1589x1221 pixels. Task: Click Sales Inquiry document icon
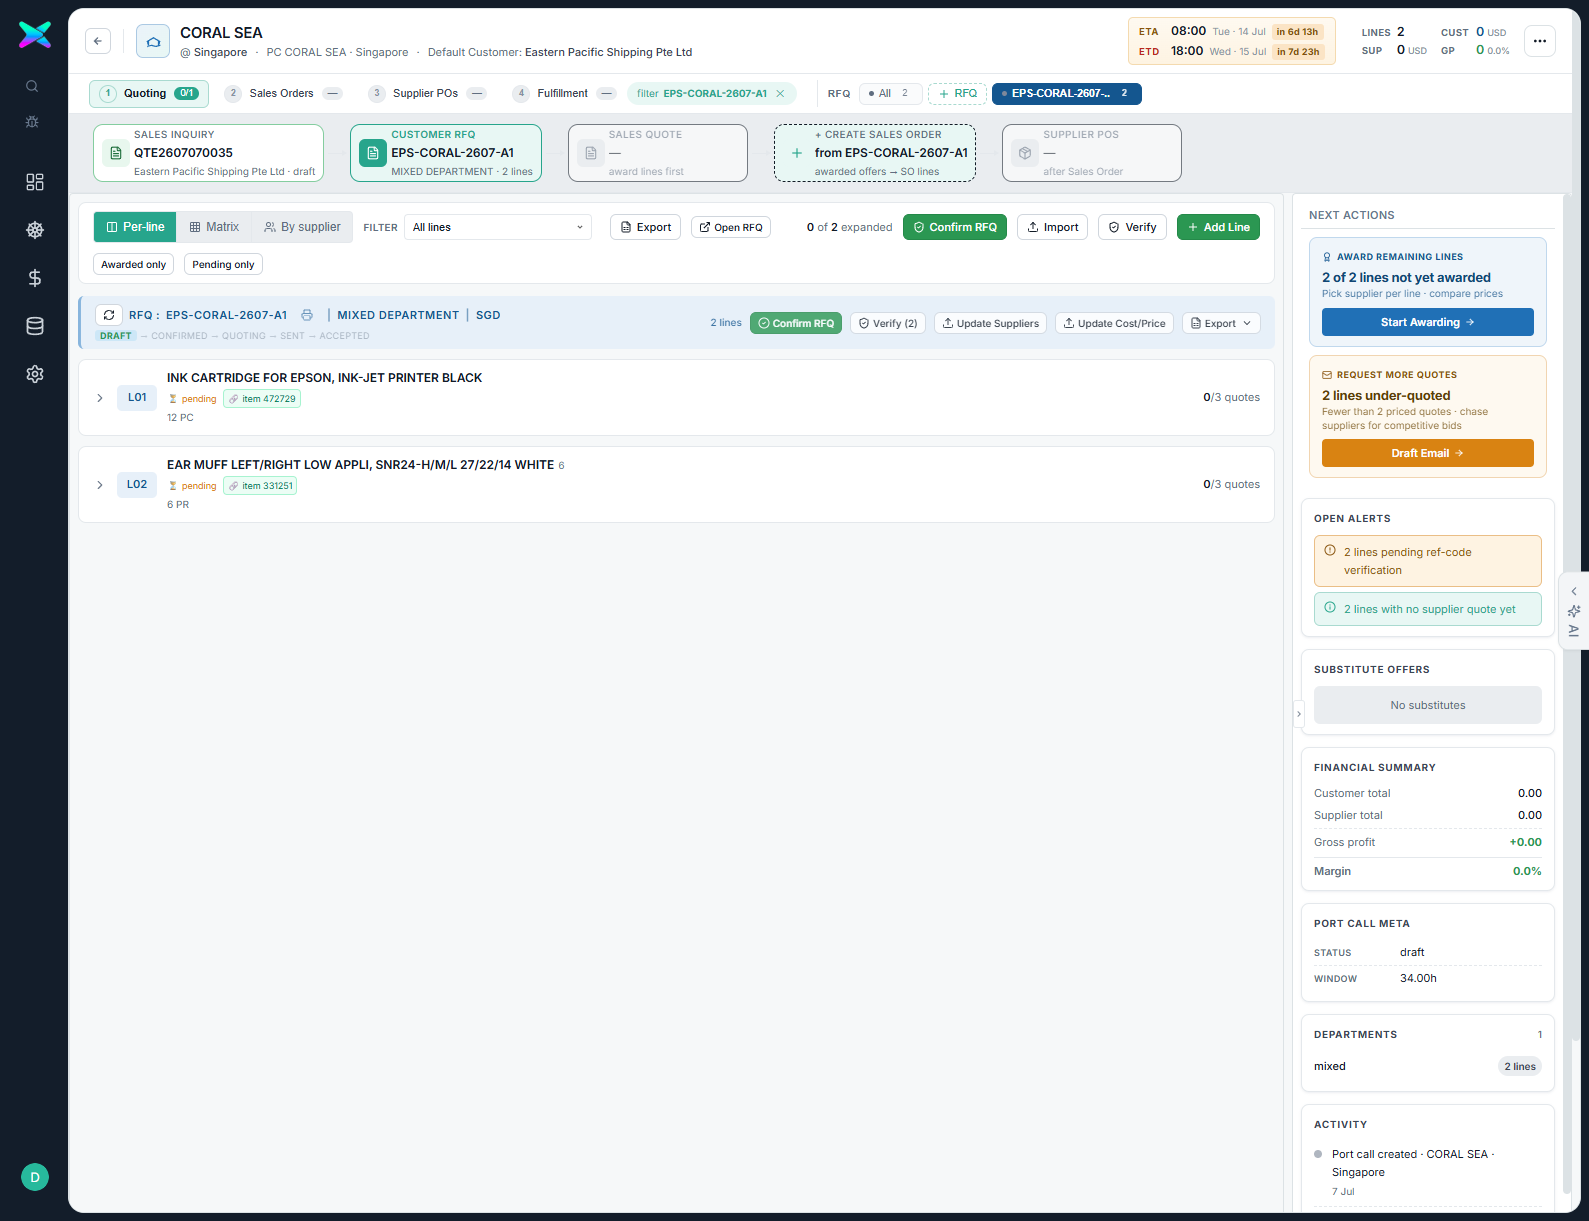tap(116, 153)
